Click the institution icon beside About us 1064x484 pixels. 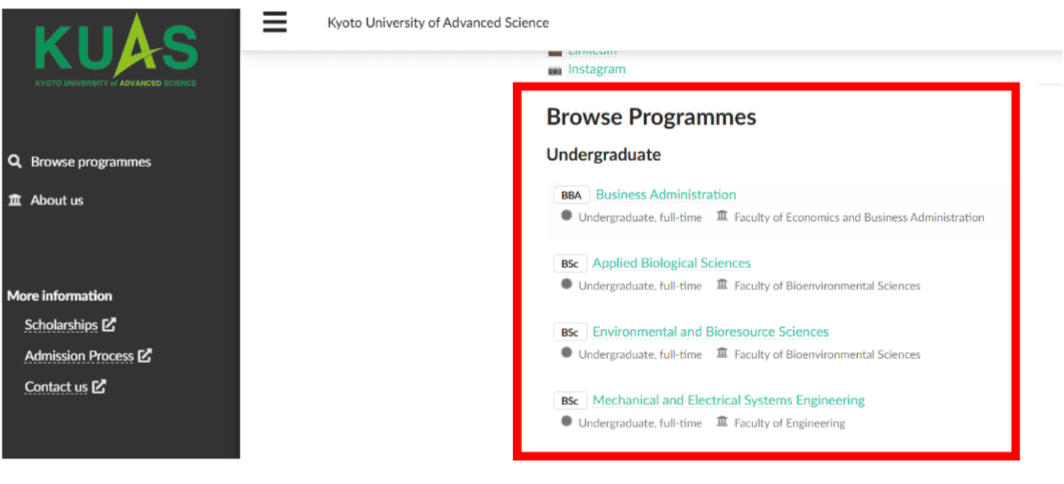15,200
